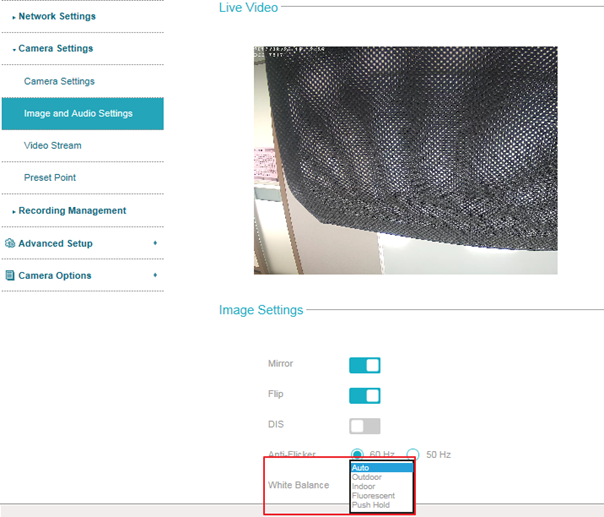
Task: Select the 60 Hz anti-flicker radio button
Action: point(356,454)
